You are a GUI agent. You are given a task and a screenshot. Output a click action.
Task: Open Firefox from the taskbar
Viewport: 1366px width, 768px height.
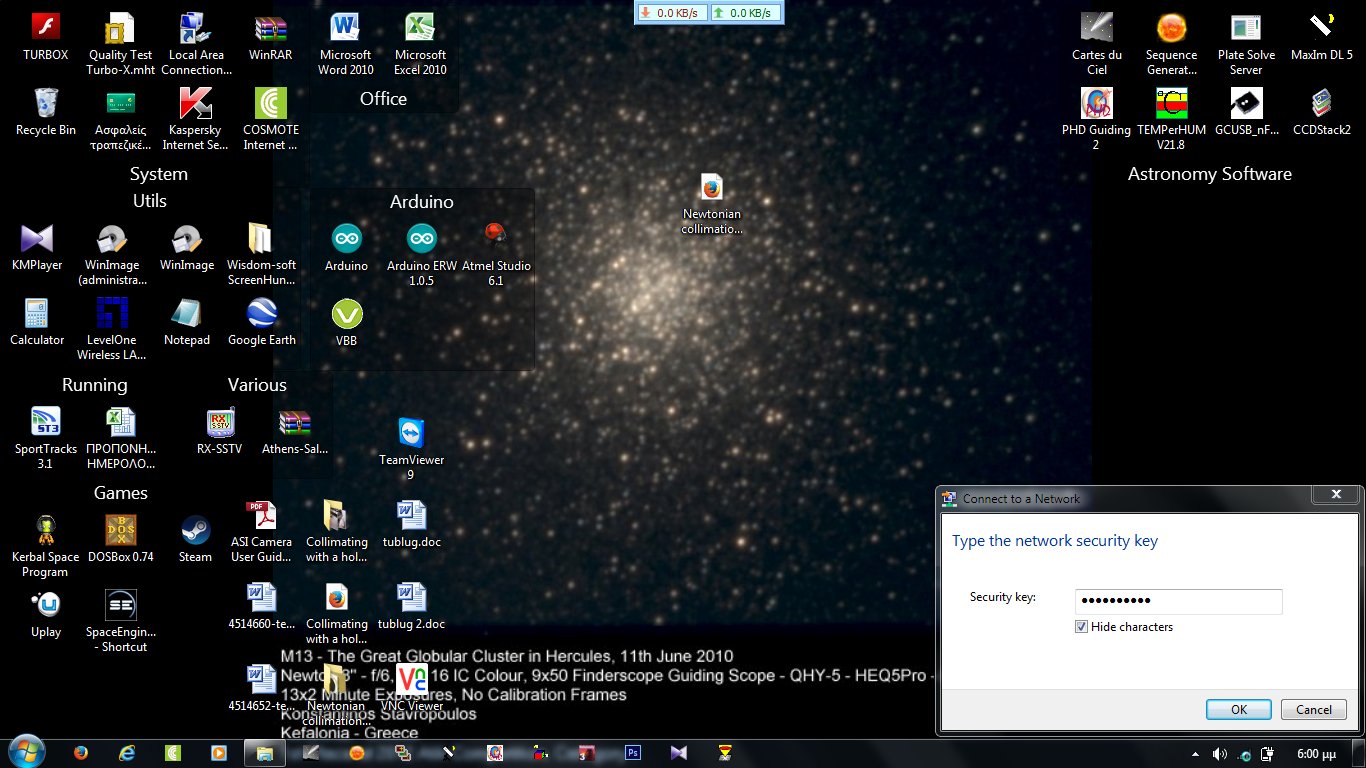pyautogui.click(x=82, y=753)
